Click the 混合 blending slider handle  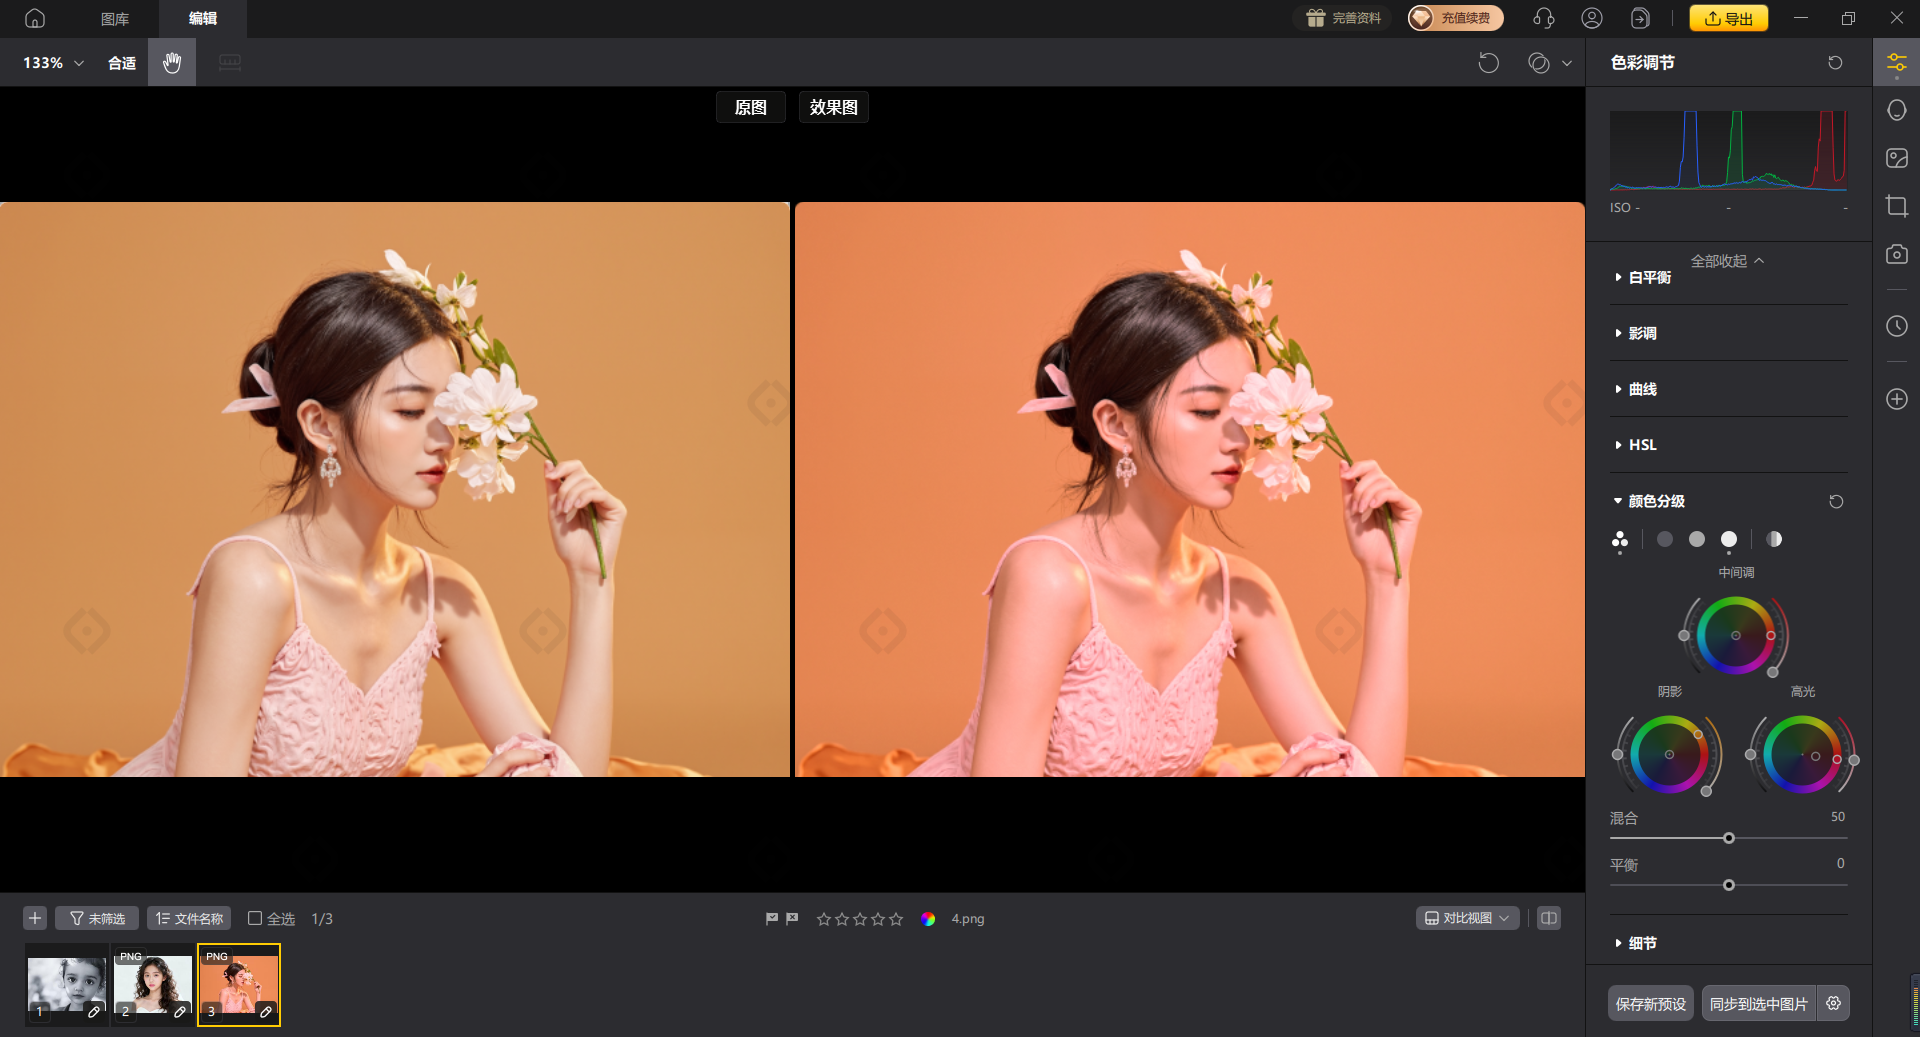pos(1728,838)
